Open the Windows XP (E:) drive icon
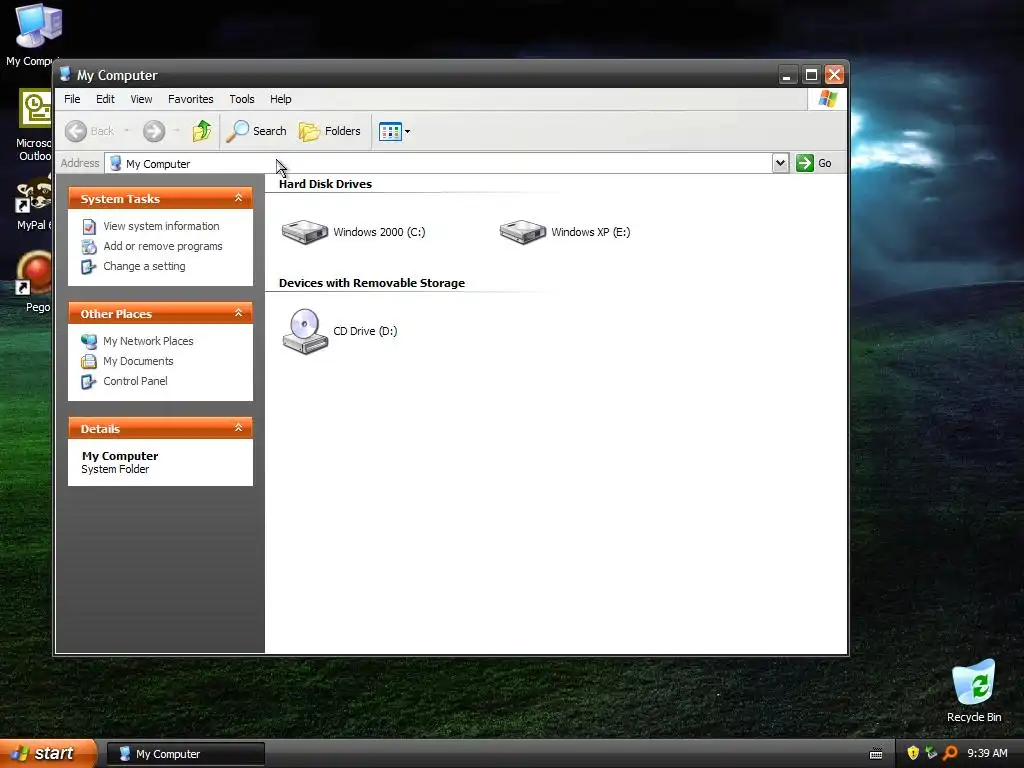Image resolution: width=1024 pixels, height=768 pixels. pos(522,232)
